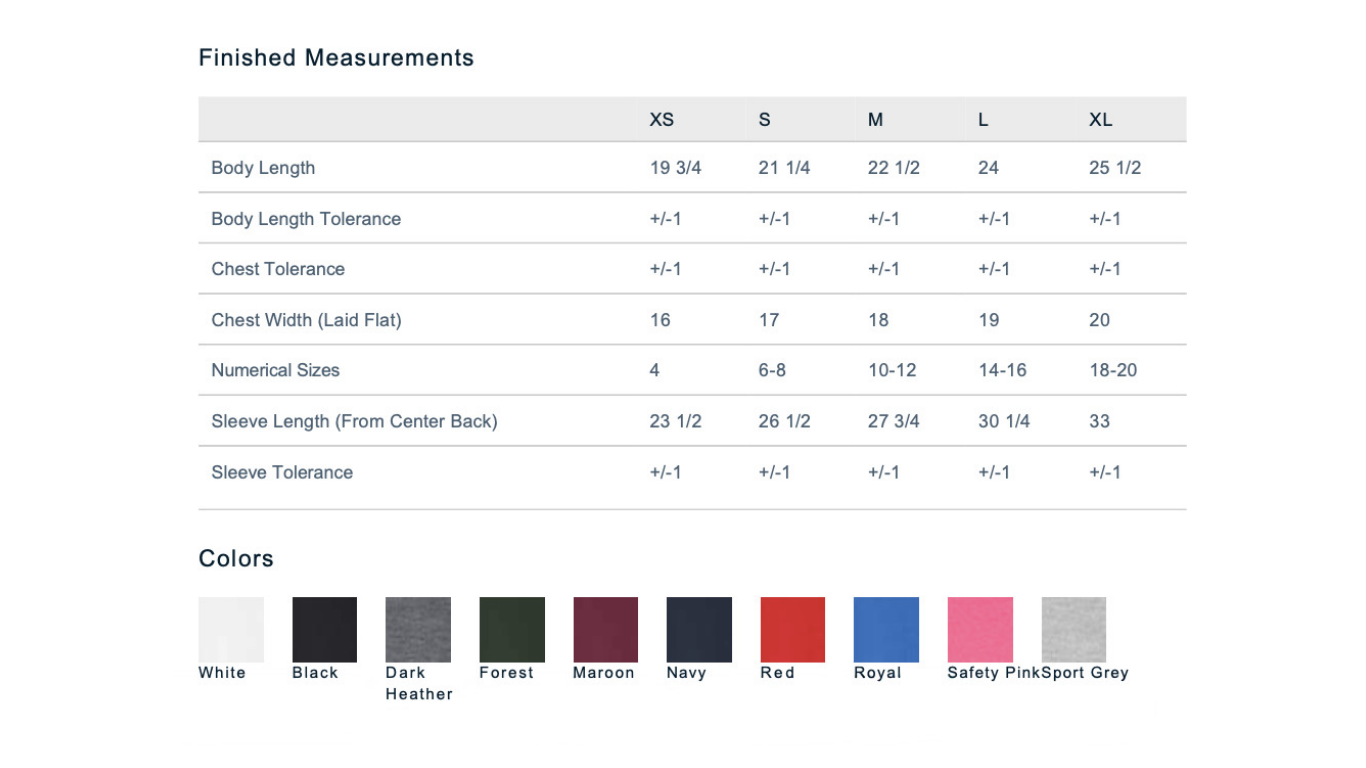Pick the Safety Pink swatch
This screenshot has width=1366, height=768.
click(980, 629)
